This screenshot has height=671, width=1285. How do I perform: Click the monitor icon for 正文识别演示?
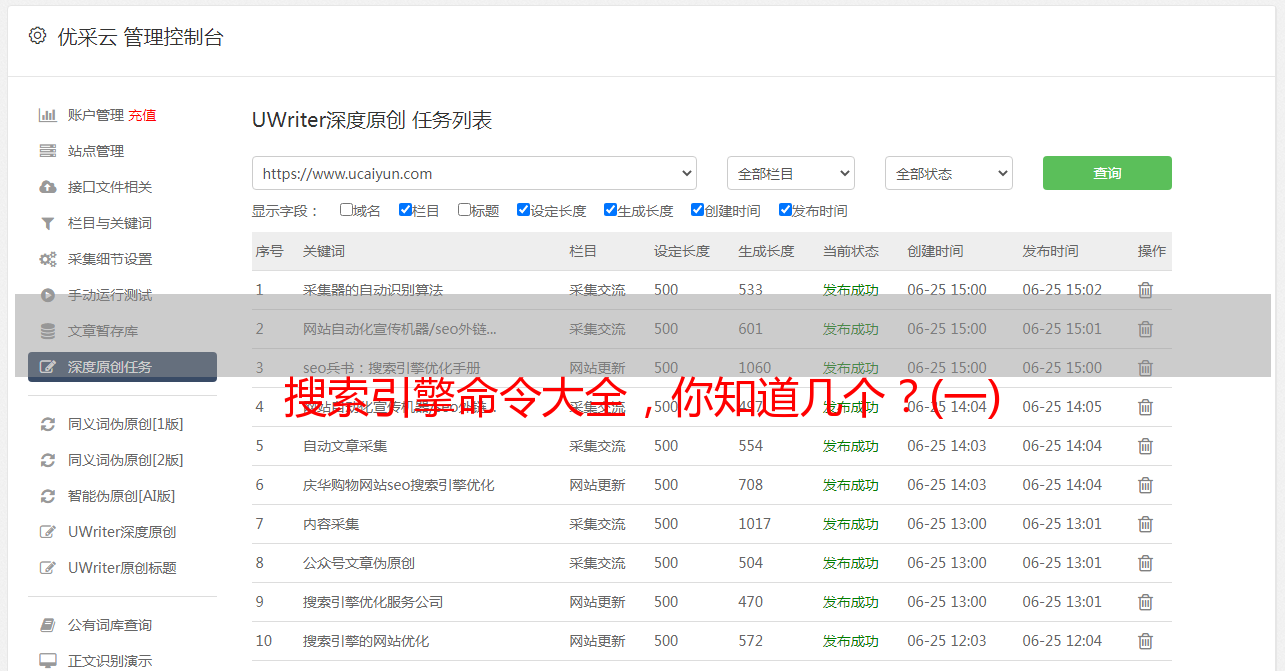click(x=47, y=661)
